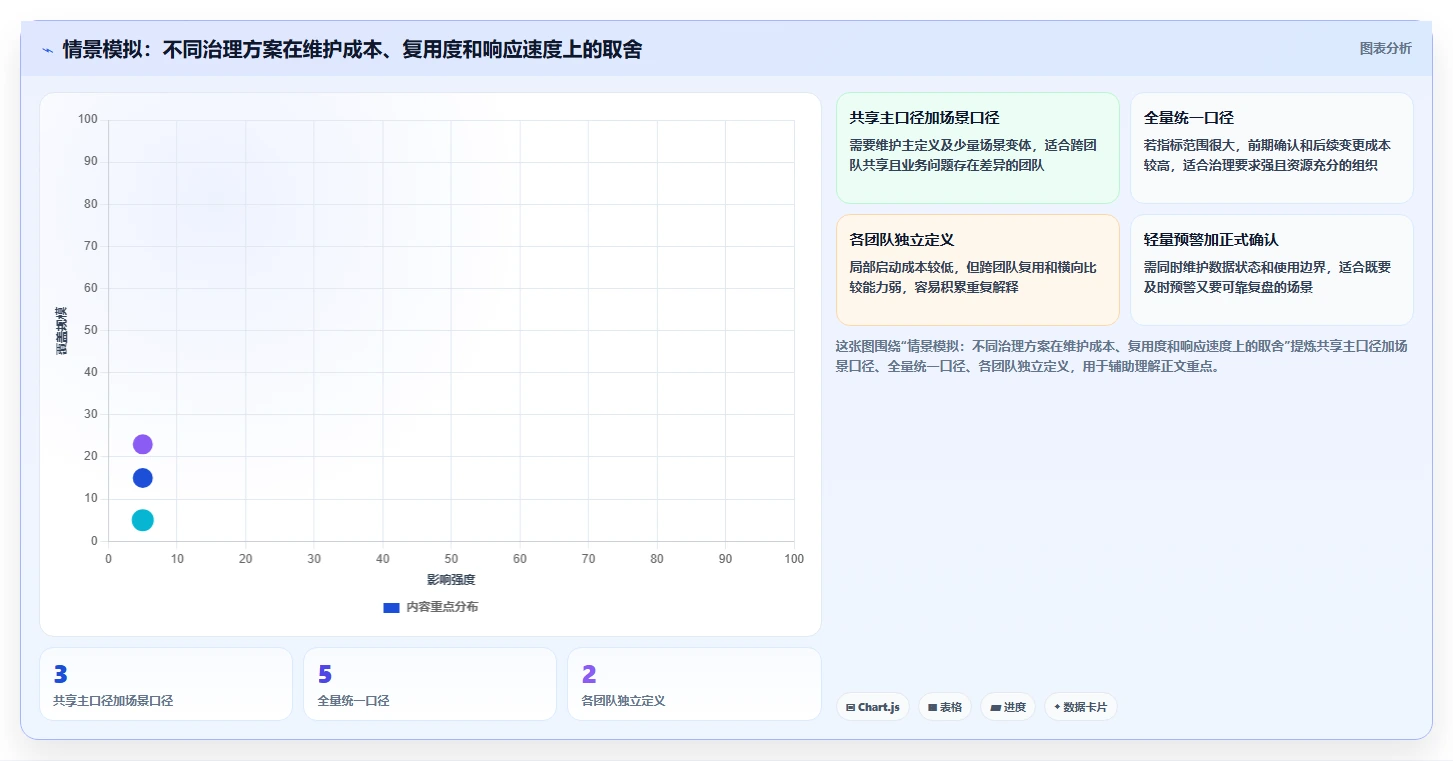Click the cyan scatter point near bottom

pyautogui.click(x=143, y=520)
